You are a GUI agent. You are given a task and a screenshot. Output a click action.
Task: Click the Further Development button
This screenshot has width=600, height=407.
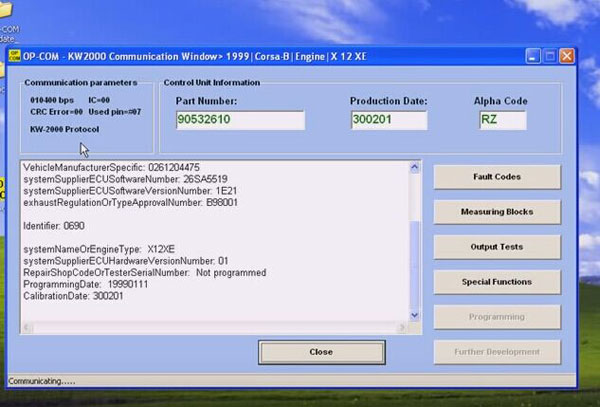497,352
